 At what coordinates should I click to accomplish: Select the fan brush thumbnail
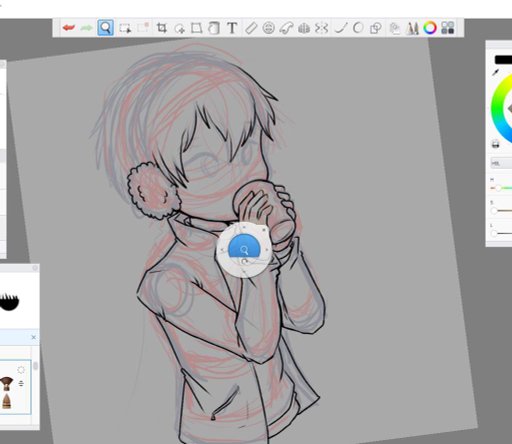pyautogui.click(x=6, y=383)
